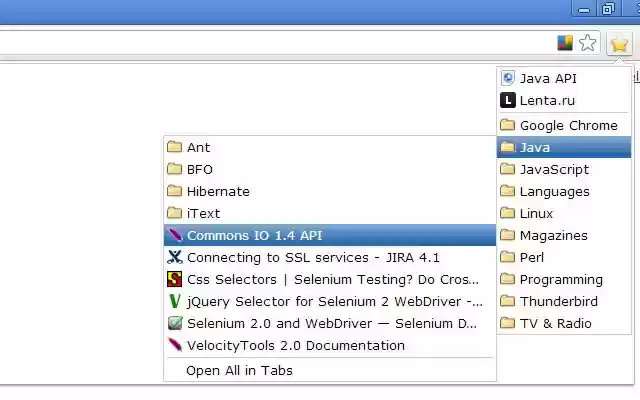Open the BFO subfolder
The width and height of the screenshot is (640, 400).
(330, 169)
